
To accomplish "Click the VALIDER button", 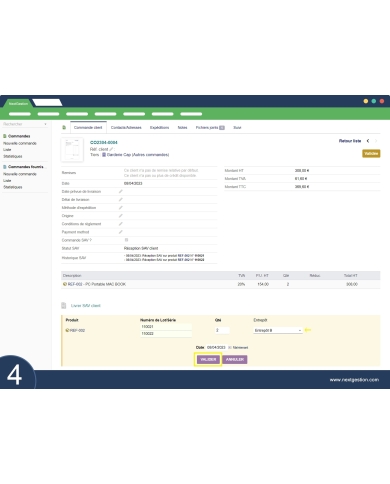I will pyautogui.click(x=208, y=359).
